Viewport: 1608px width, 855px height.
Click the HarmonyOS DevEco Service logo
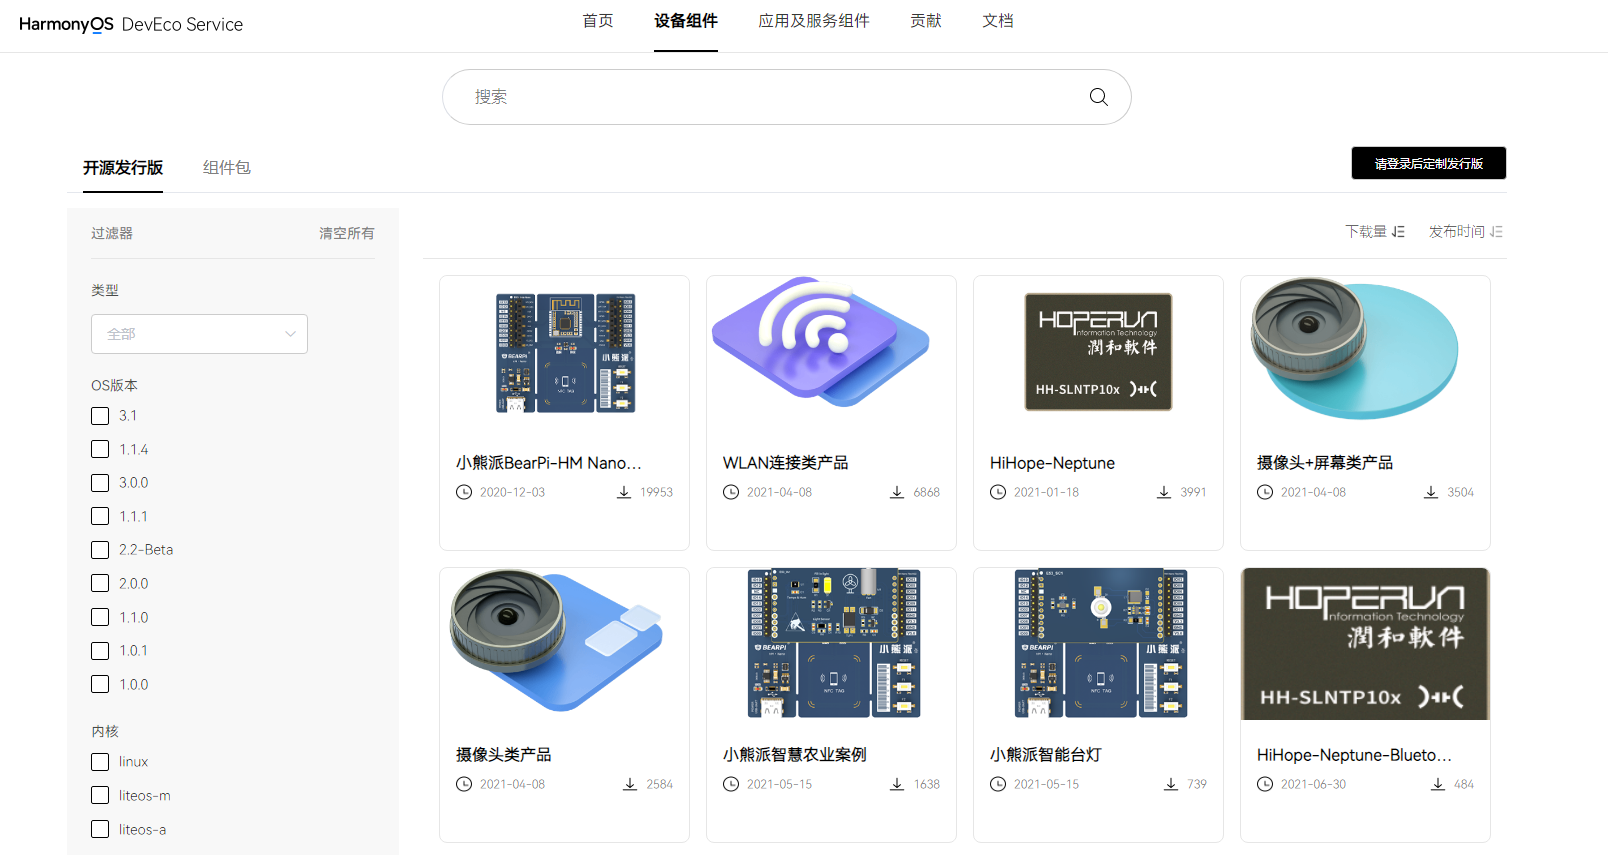131,24
